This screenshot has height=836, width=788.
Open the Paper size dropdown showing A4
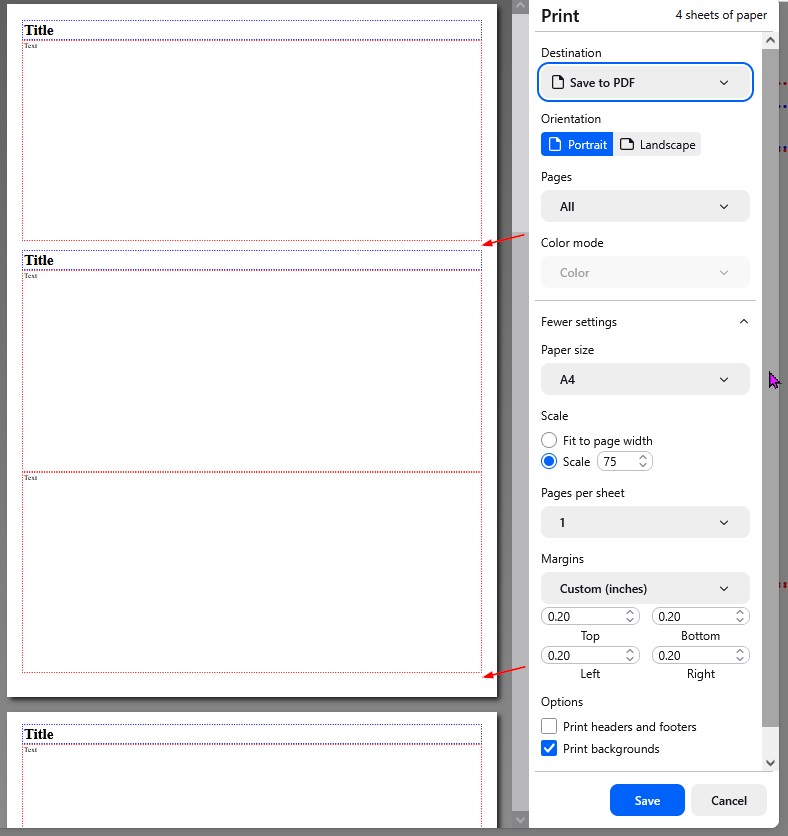click(x=645, y=380)
